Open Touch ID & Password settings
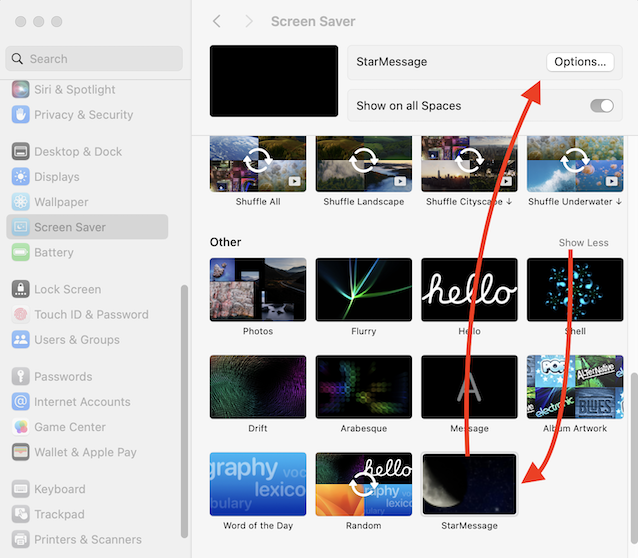 point(91,315)
